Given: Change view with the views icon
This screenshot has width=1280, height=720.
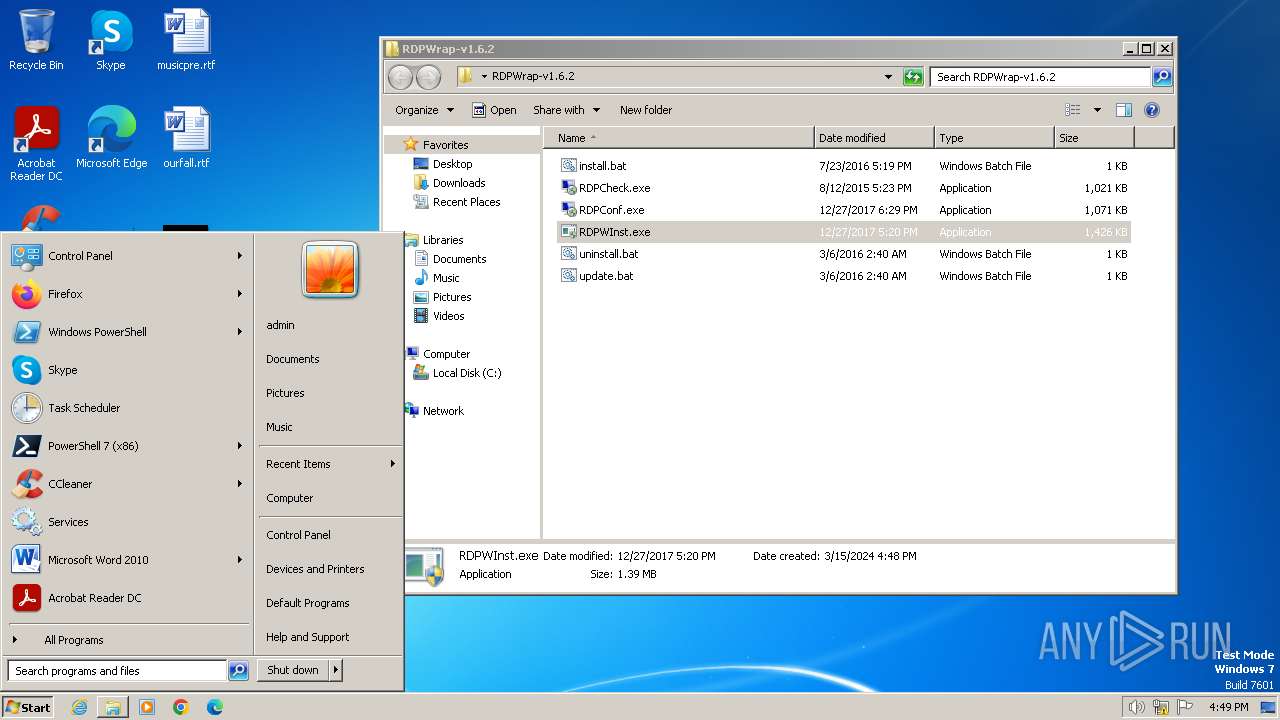Looking at the screenshot, I should click(1073, 110).
